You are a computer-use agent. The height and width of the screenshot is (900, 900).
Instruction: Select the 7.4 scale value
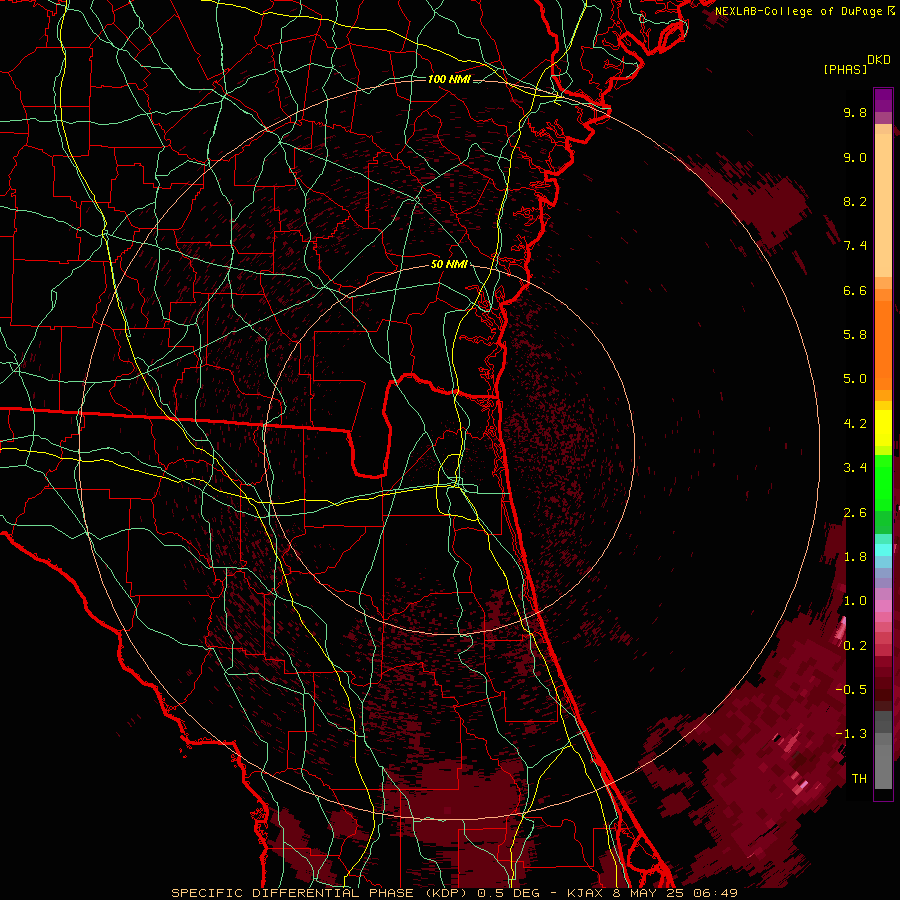point(855,246)
